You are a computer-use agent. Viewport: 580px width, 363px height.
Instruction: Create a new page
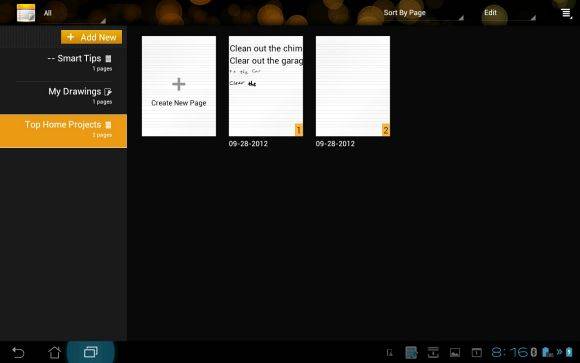(x=179, y=86)
